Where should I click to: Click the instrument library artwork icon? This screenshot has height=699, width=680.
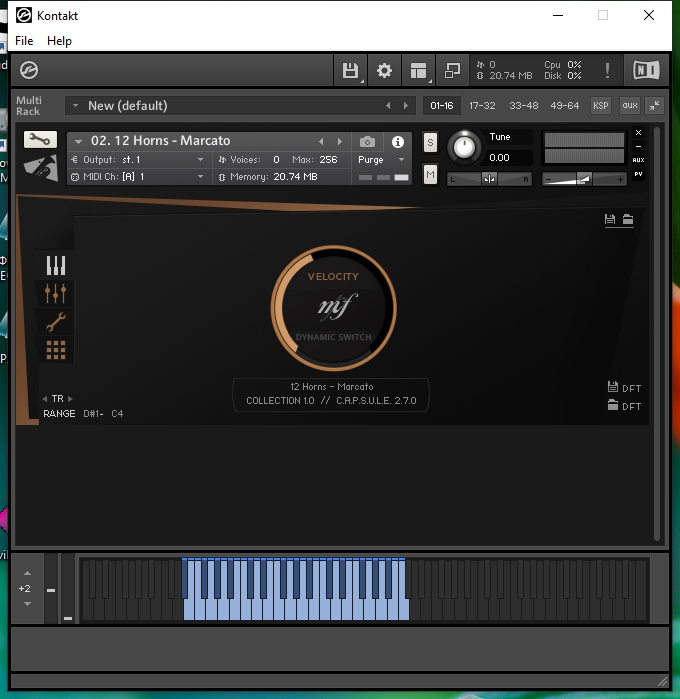tap(41, 168)
